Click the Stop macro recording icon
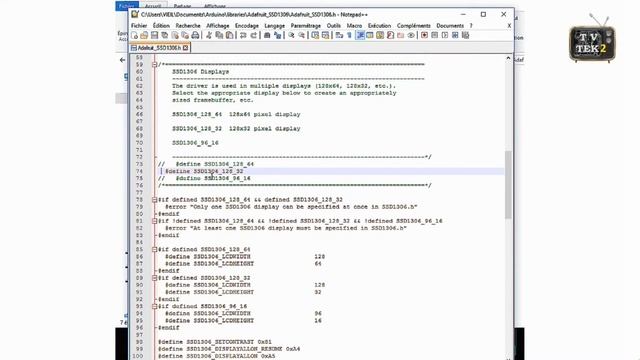The height and width of the screenshot is (360, 640). coord(435,36)
